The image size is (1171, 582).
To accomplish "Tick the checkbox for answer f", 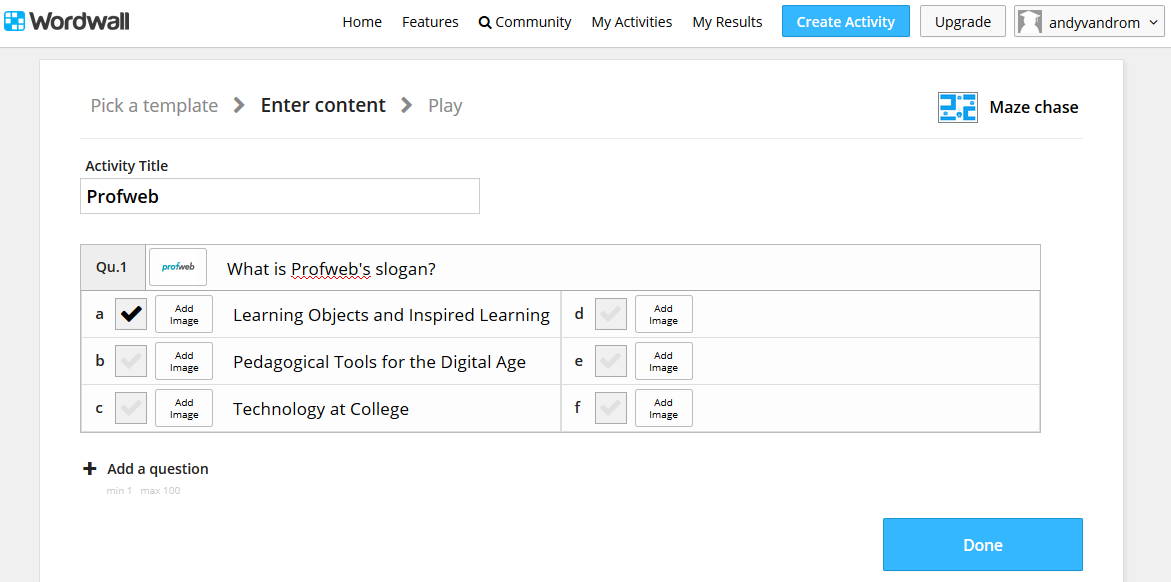I will [611, 409].
